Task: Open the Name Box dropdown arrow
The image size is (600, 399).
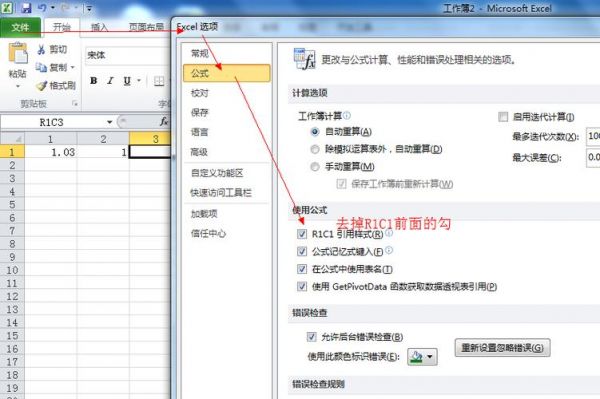Action: (109, 122)
